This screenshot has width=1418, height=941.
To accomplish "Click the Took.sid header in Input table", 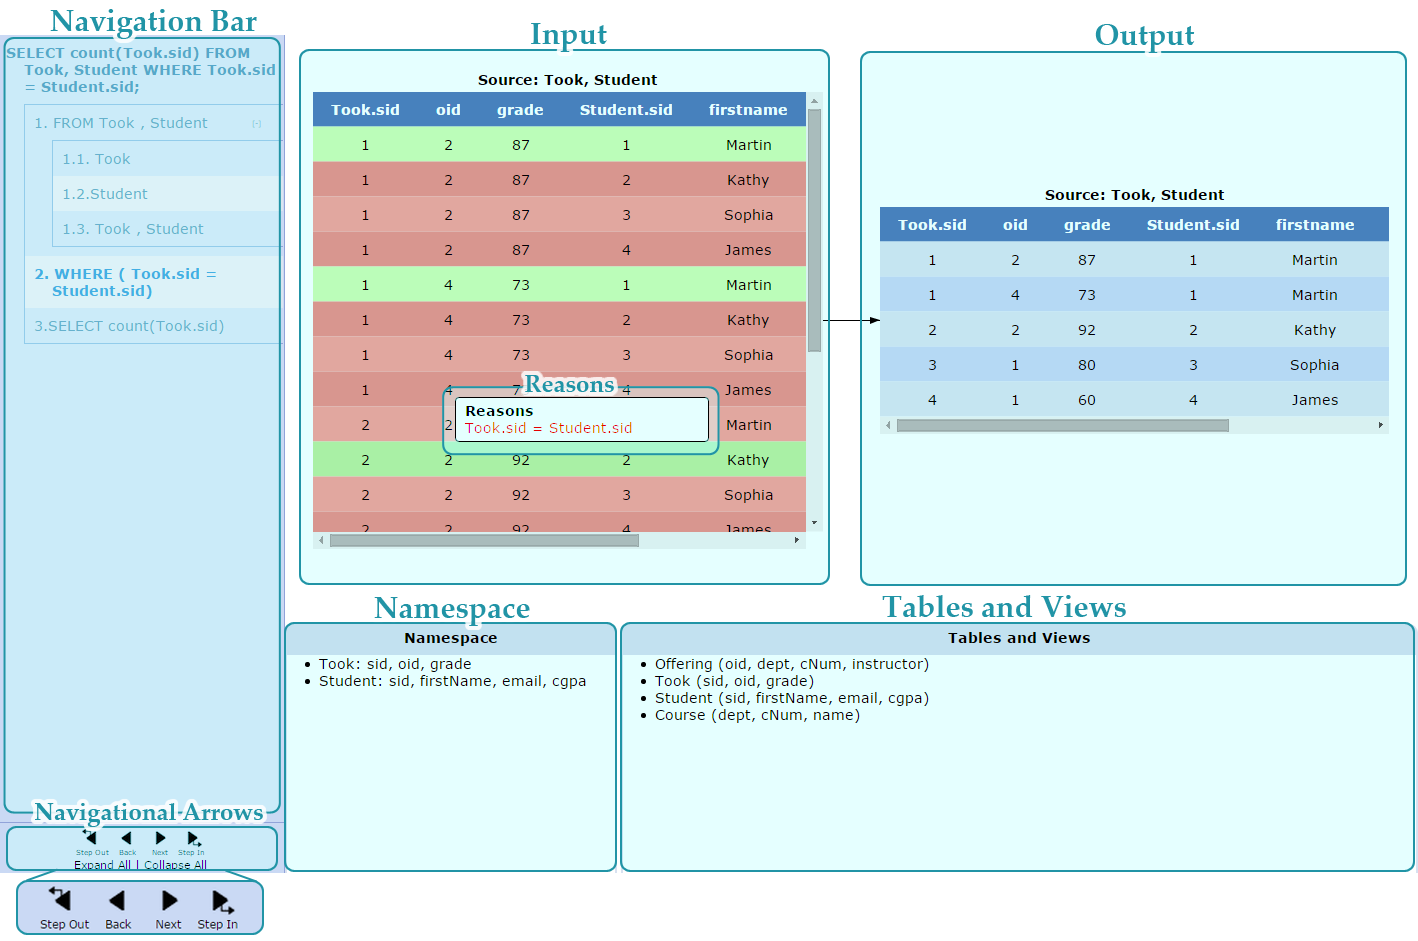I will point(365,110).
